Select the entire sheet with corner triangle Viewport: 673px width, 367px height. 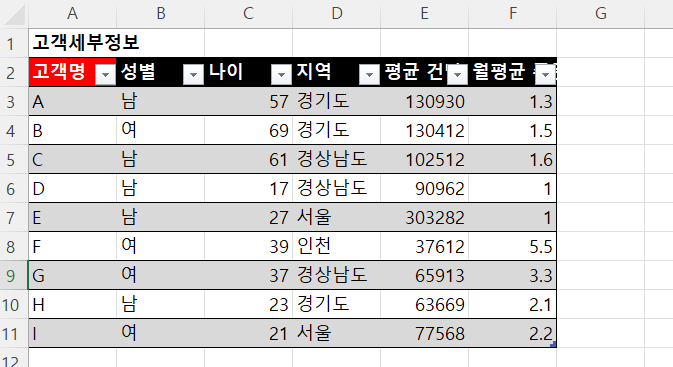coord(14,14)
